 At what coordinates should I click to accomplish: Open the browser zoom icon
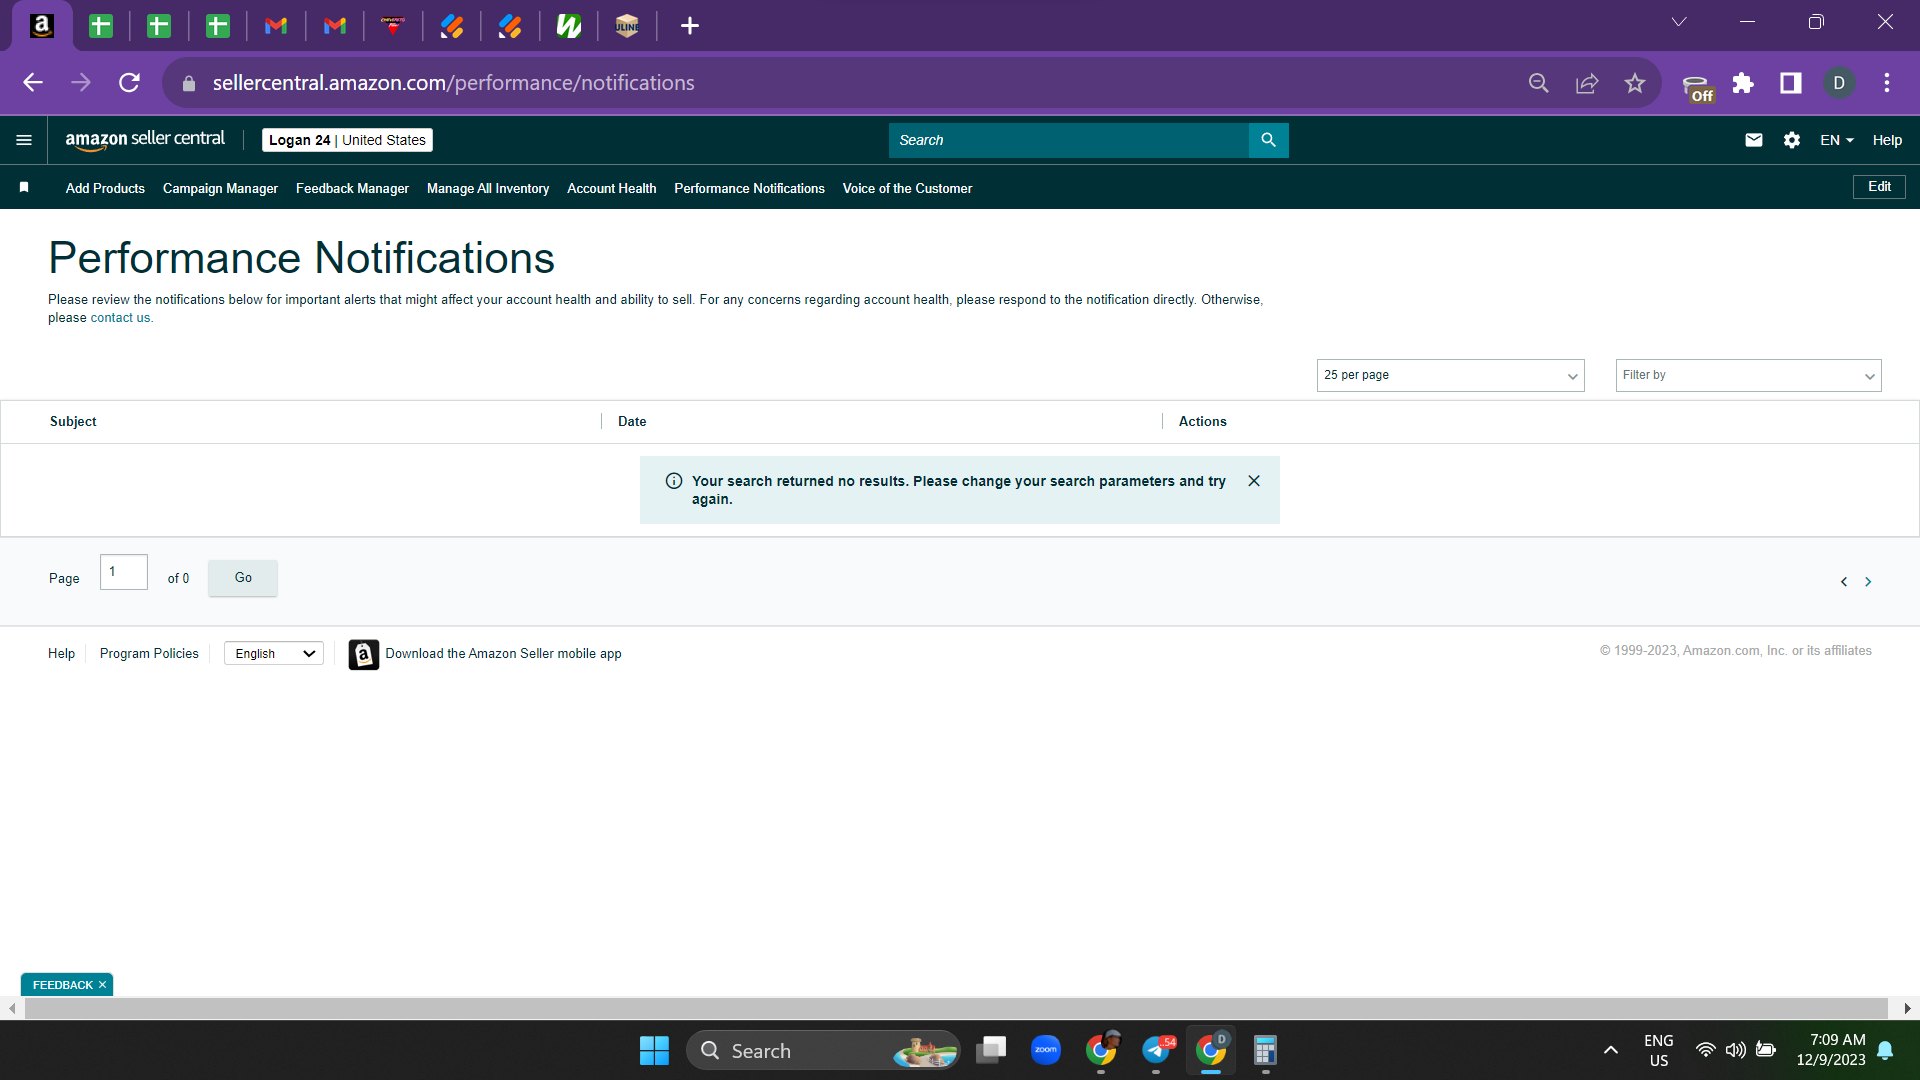pos(1539,83)
